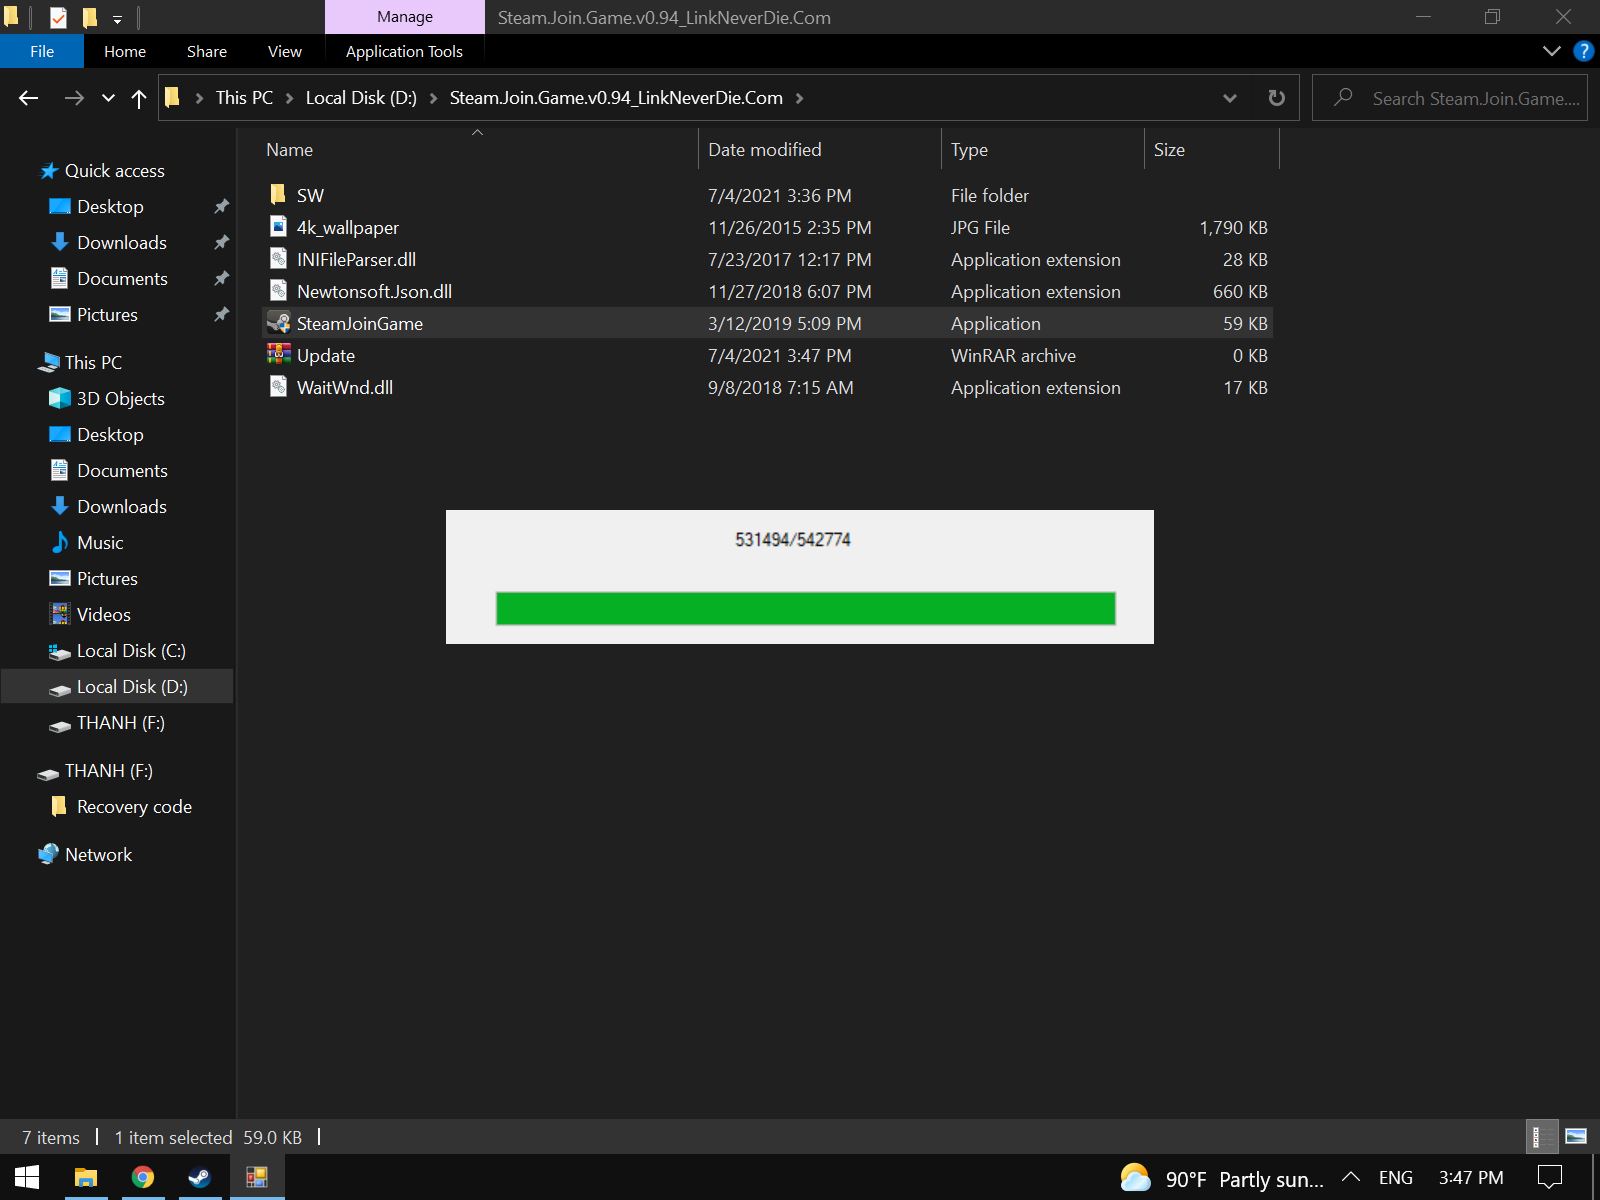The width and height of the screenshot is (1600, 1200).
Task: Open the SW folder
Action: coord(310,195)
